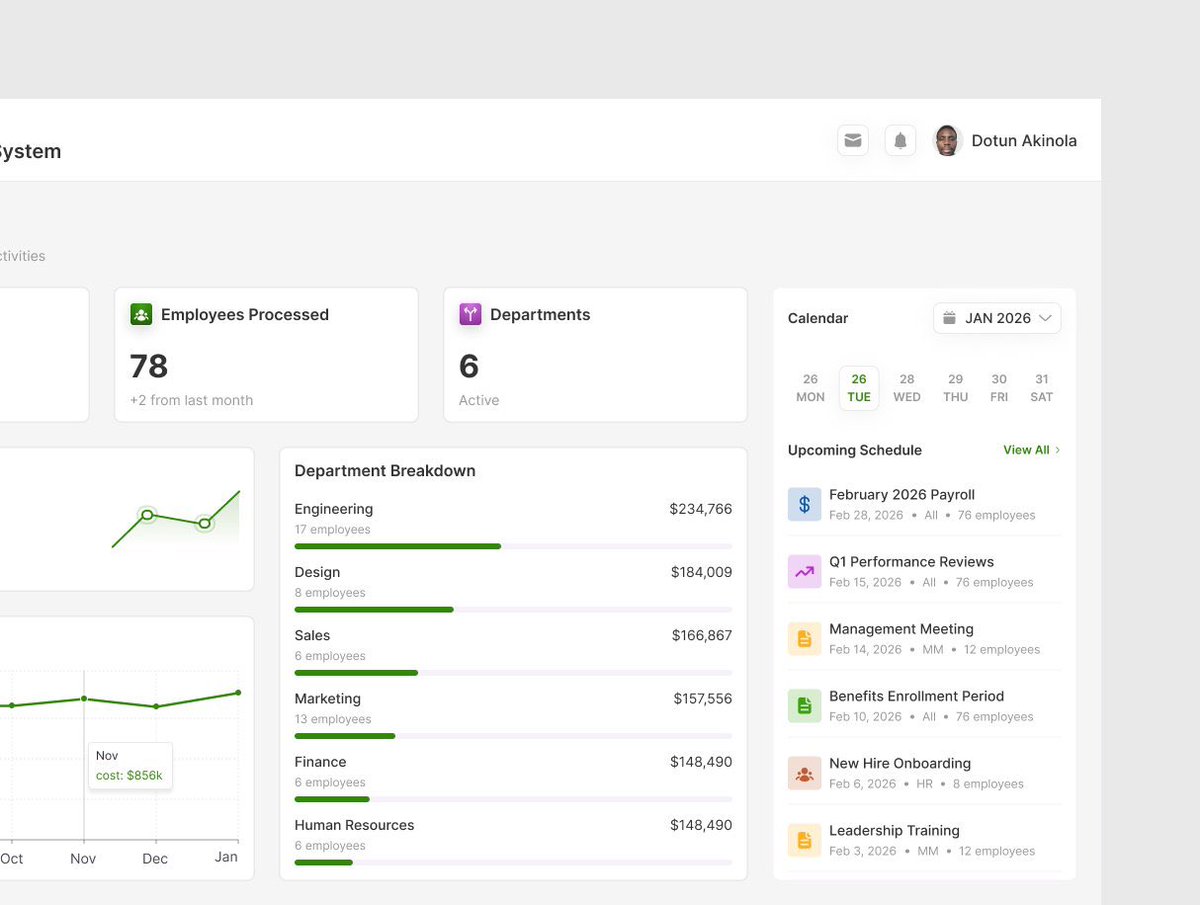Viewport: 1200px width, 905px height.
Task: Open the Benefits Enrollment Period event
Action: tap(924, 705)
